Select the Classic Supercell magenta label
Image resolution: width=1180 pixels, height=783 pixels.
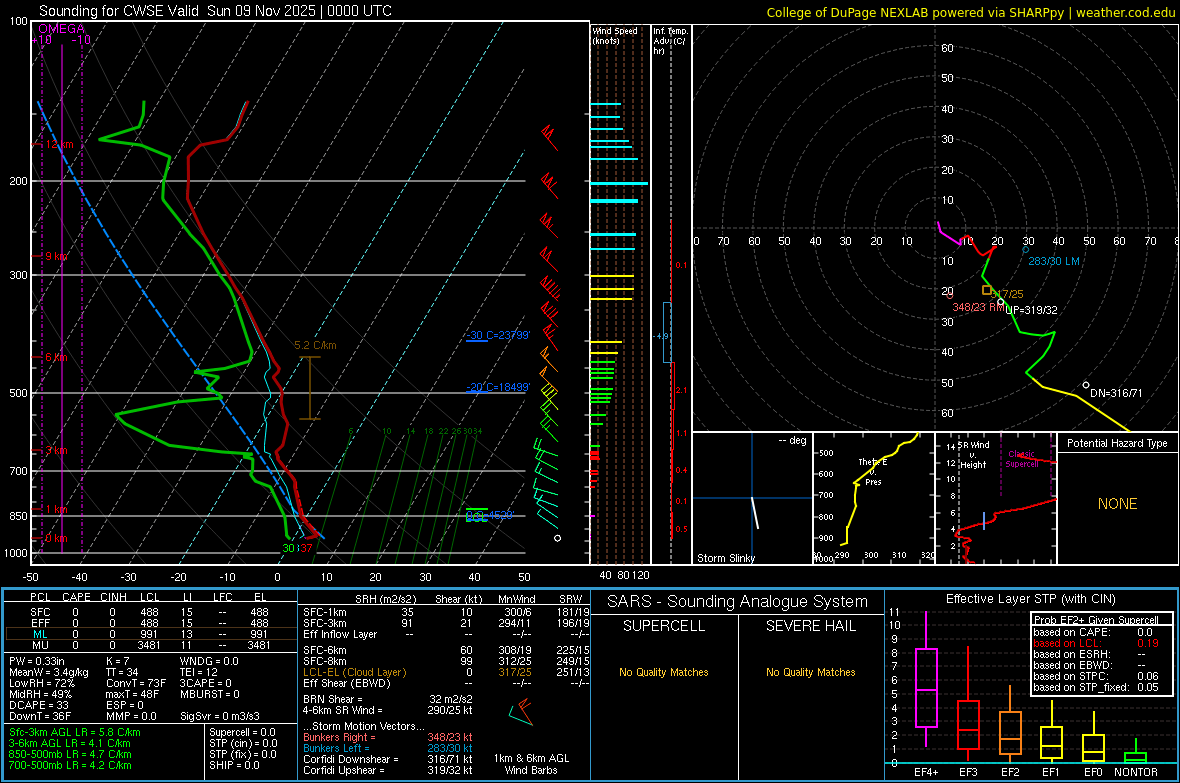1022,459
